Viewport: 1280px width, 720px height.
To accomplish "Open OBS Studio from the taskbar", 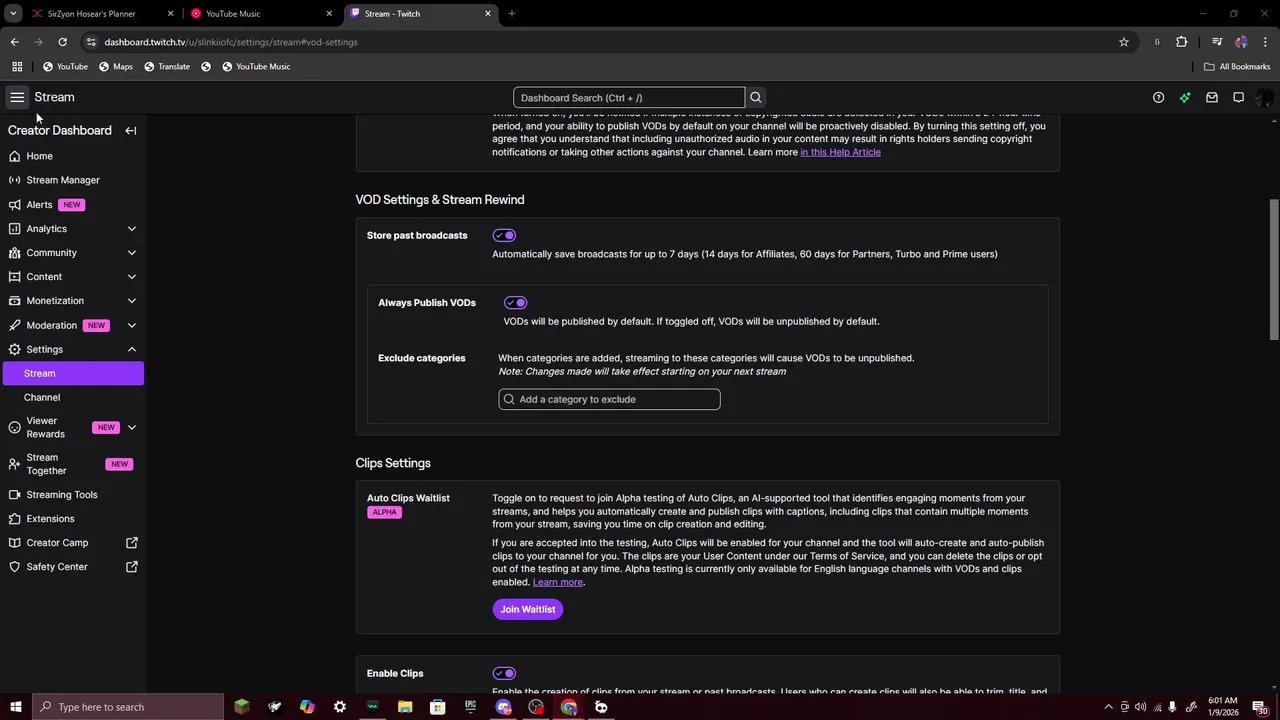I will point(536,707).
